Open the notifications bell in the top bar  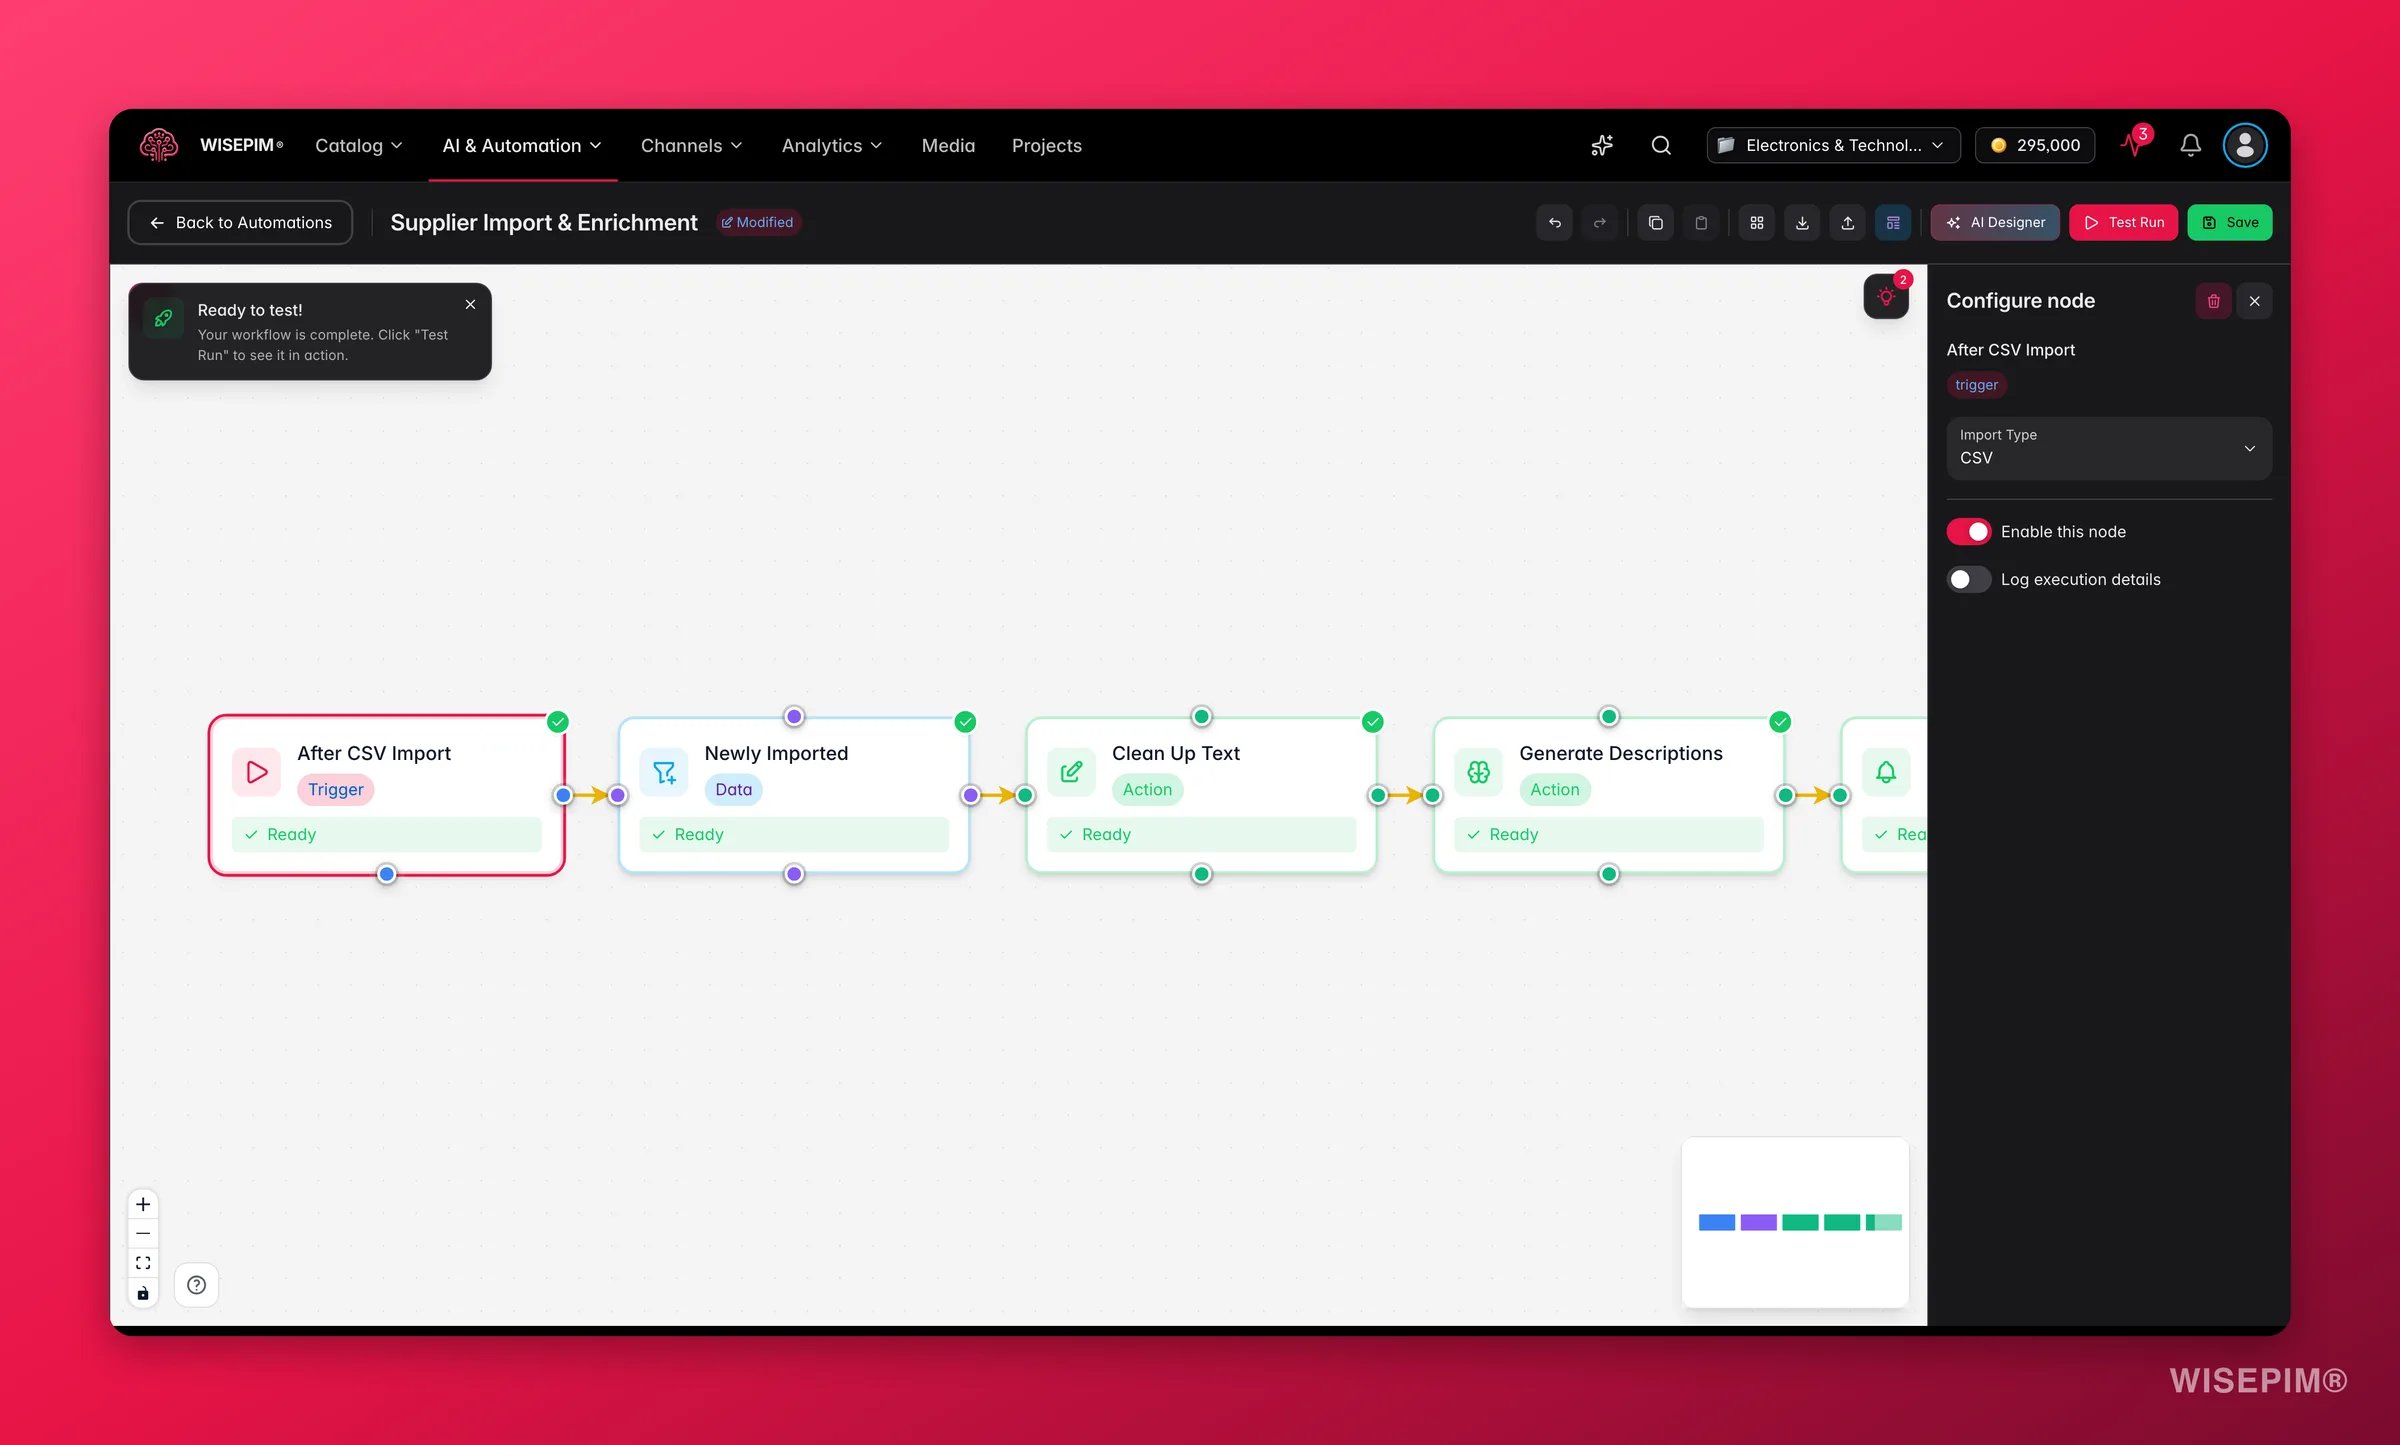tap(2190, 145)
